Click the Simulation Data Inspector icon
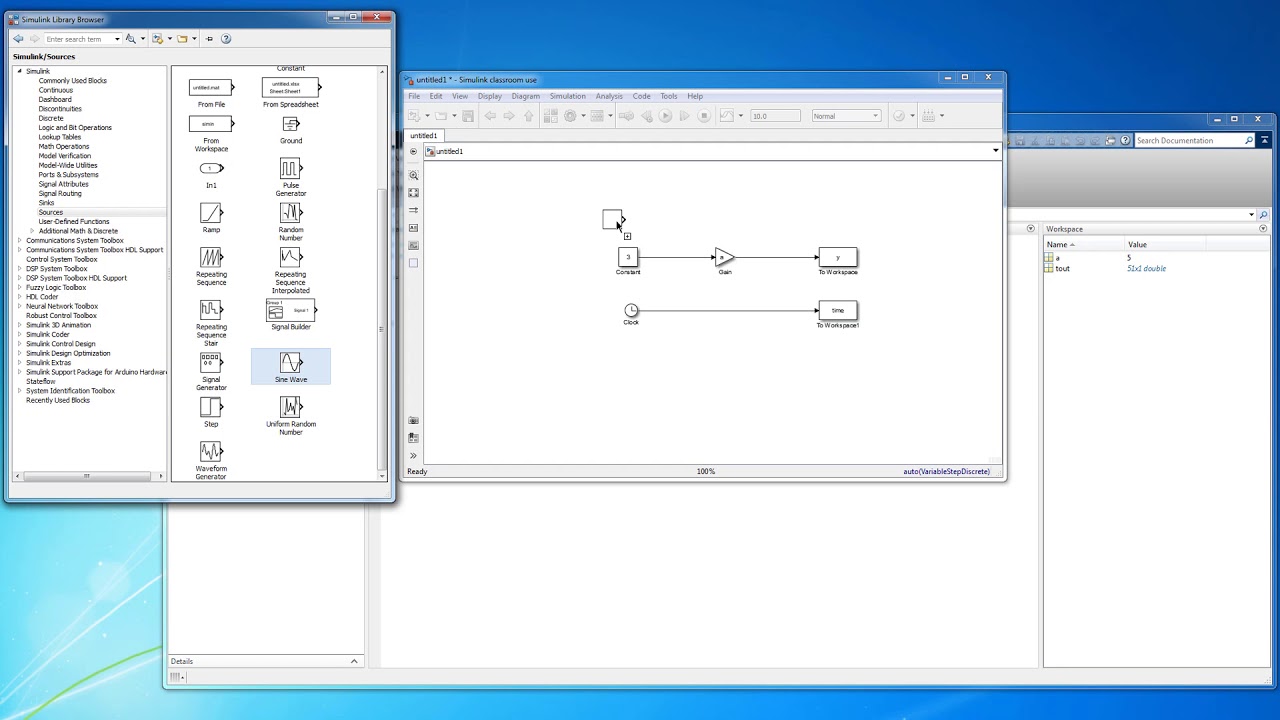The image size is (1280, 720). pyautogui.click(x=727, y=116)
